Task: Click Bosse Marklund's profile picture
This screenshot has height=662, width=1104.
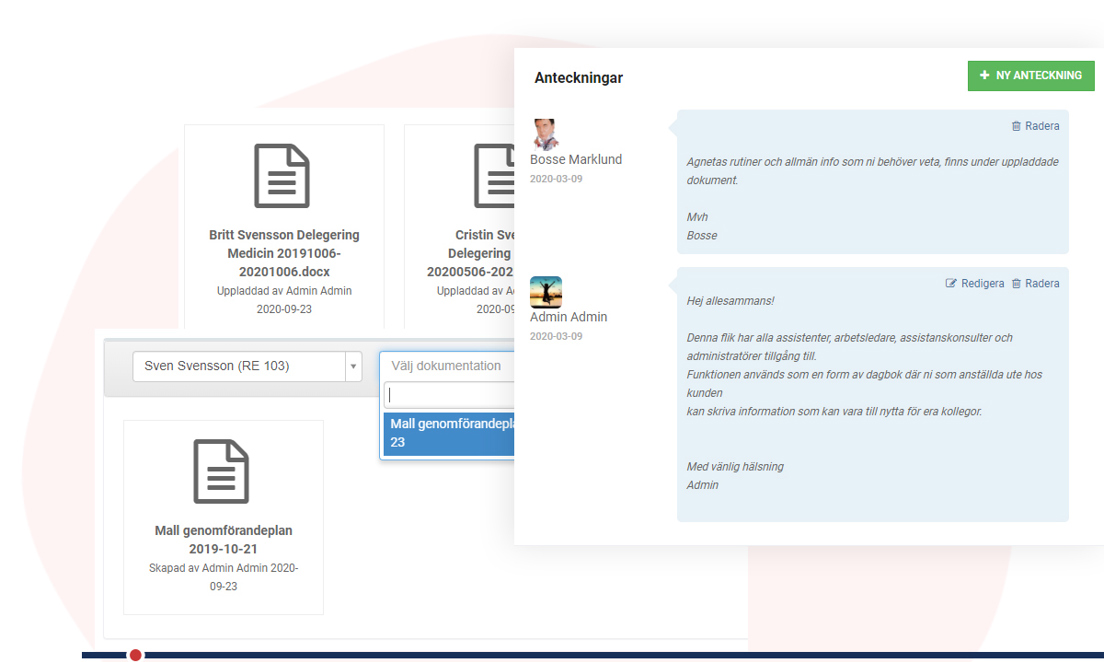Action: [x=545, y=134]
